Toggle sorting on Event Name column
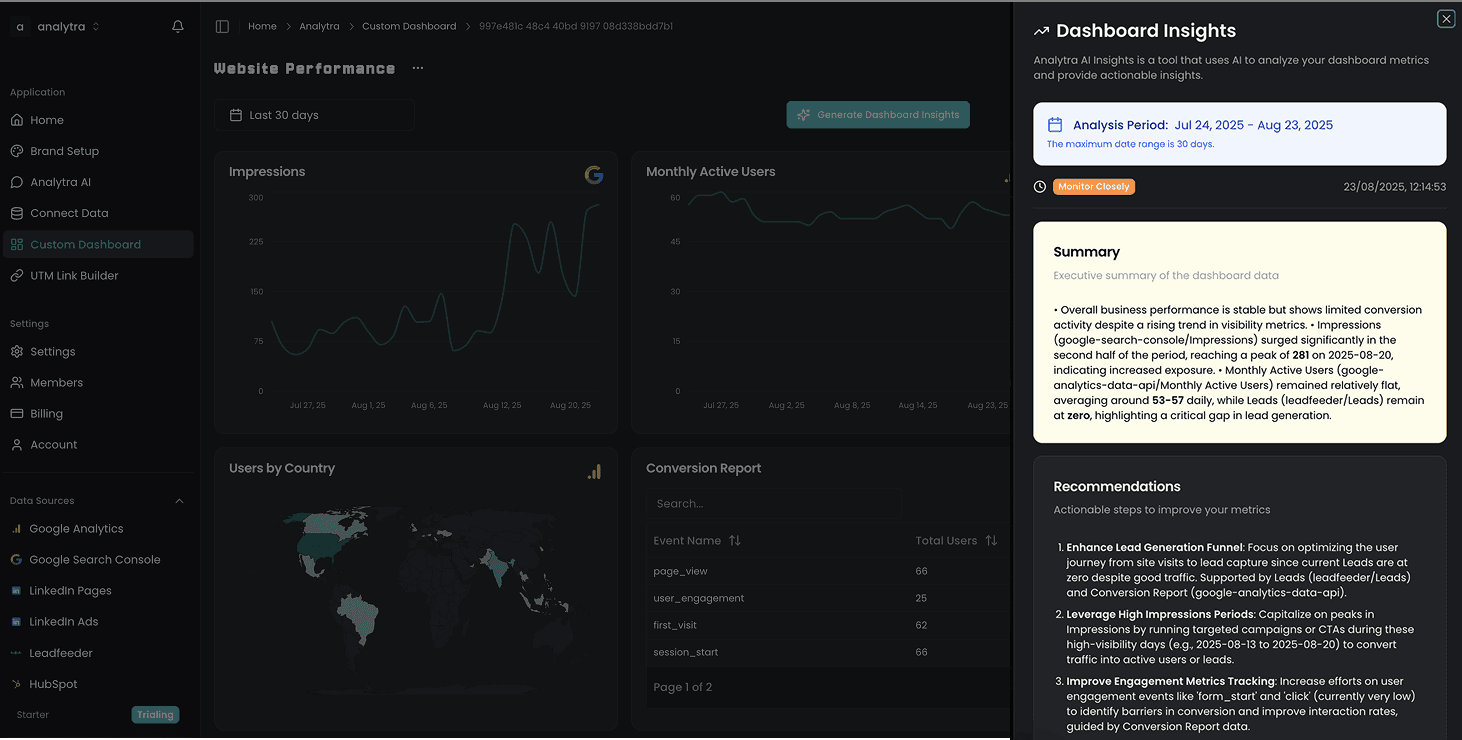Image resolution: width=1462 pixels, height=740 pixels. (736, 540)
